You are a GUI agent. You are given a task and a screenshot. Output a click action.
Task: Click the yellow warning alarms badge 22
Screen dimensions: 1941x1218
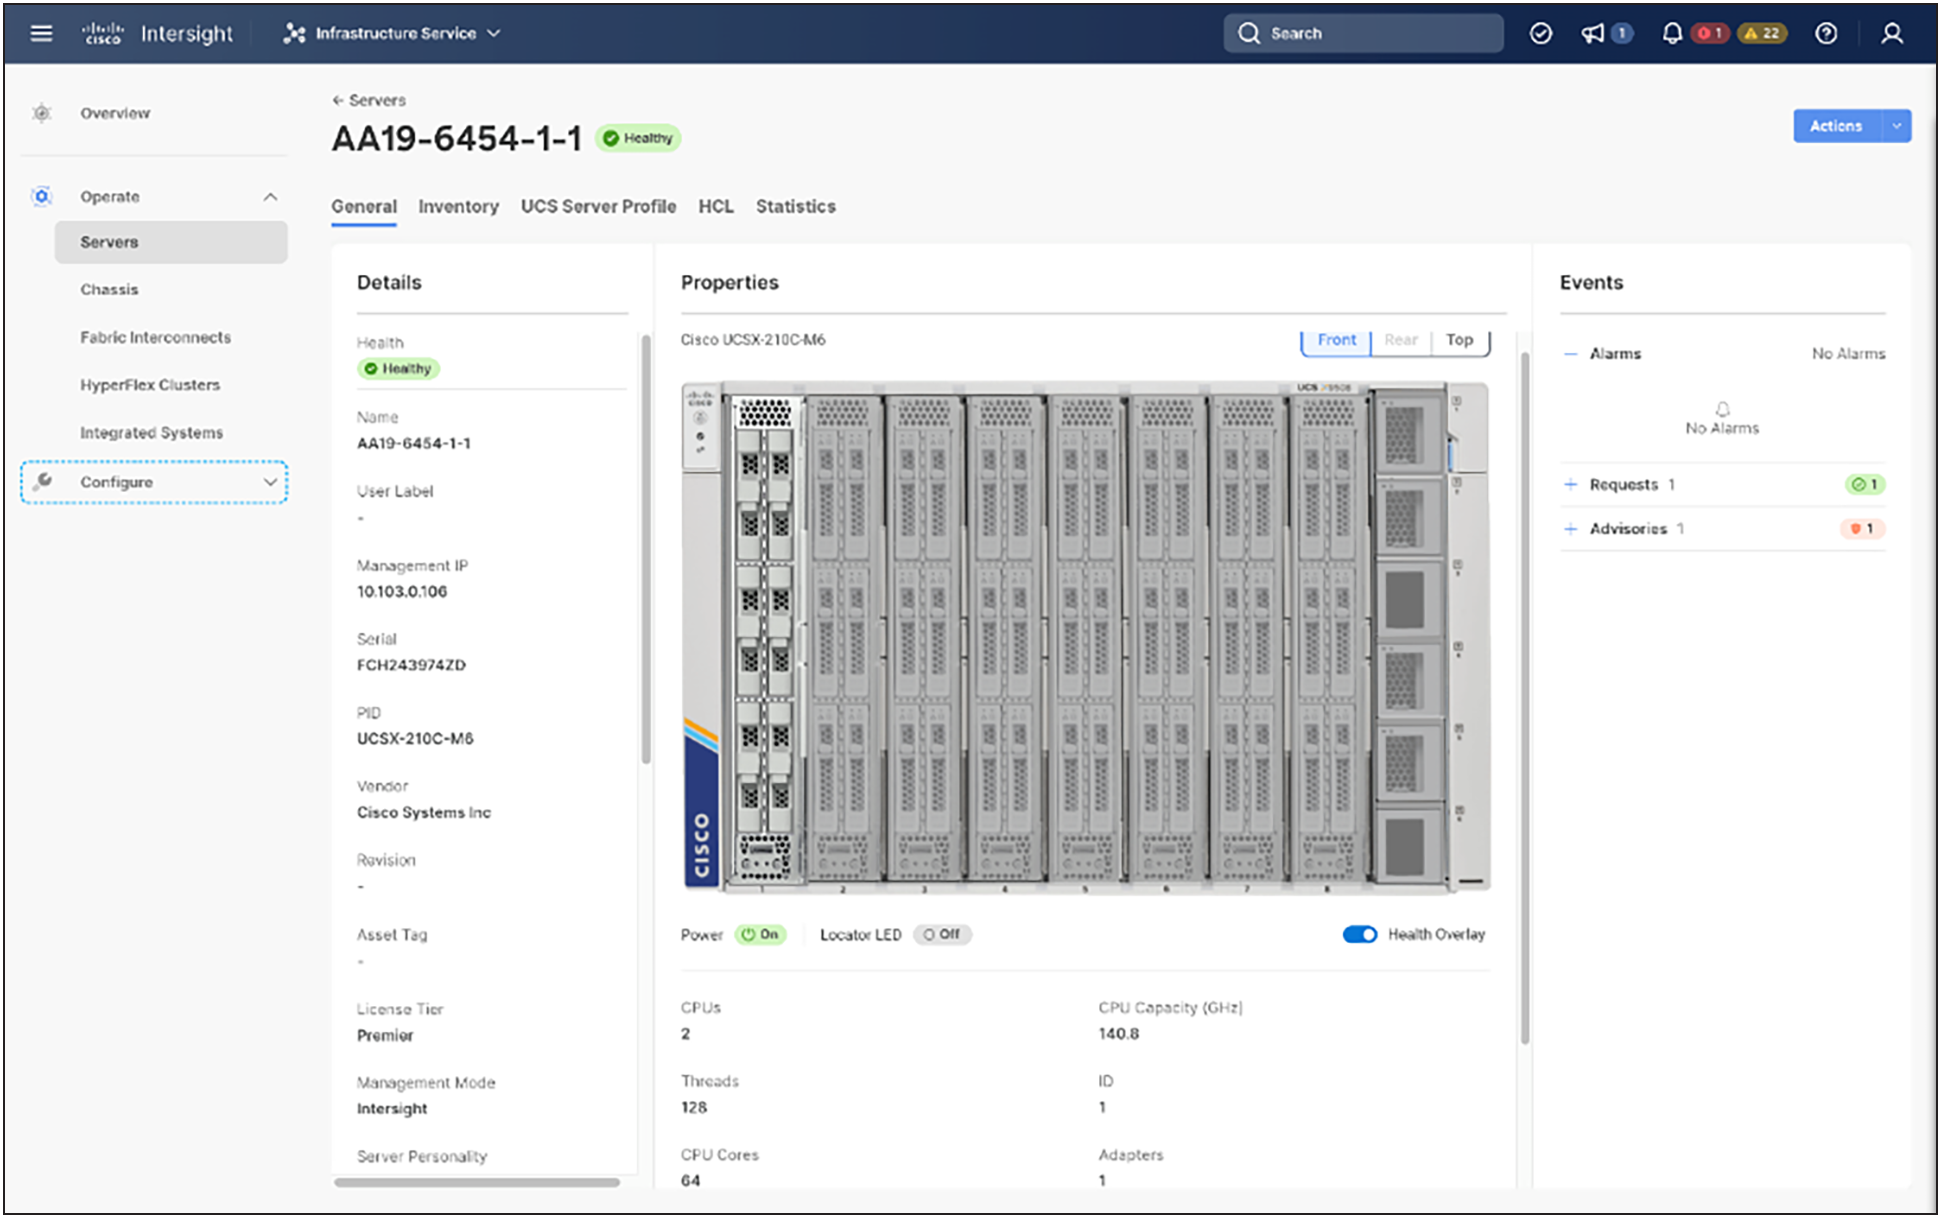(x=1762, y=33)
